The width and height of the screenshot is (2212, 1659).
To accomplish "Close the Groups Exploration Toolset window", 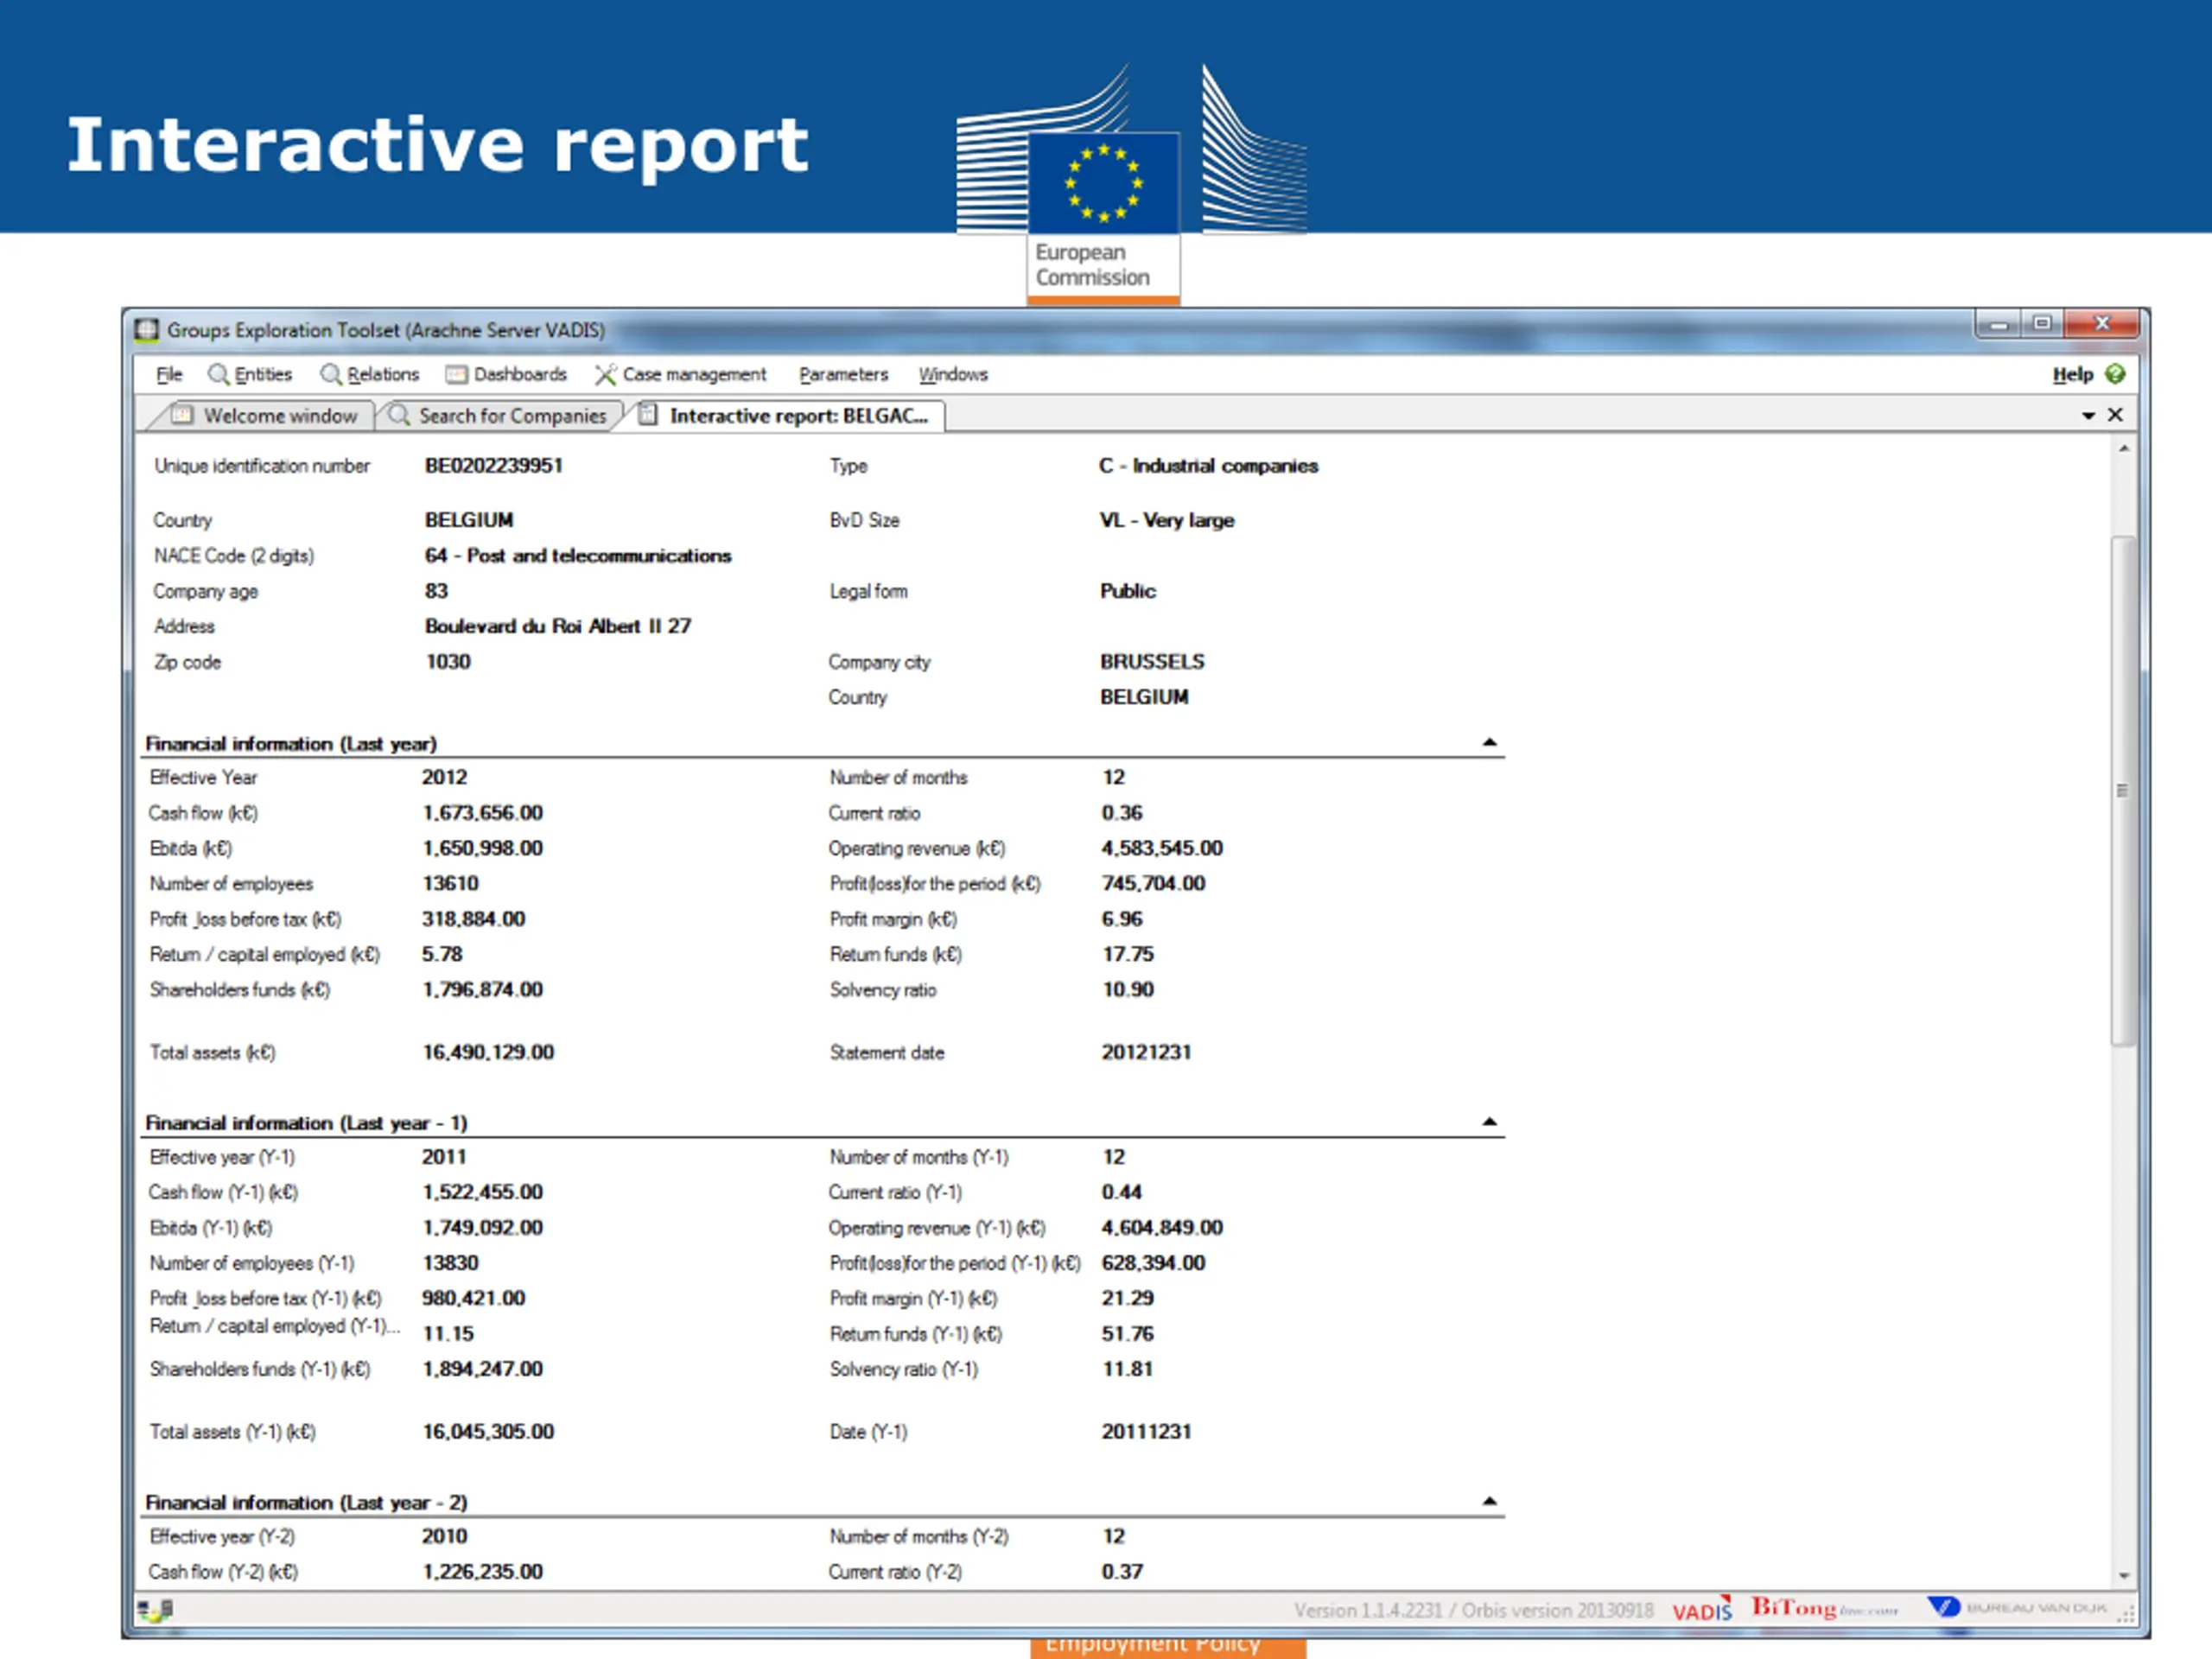I will (2101, 323).
